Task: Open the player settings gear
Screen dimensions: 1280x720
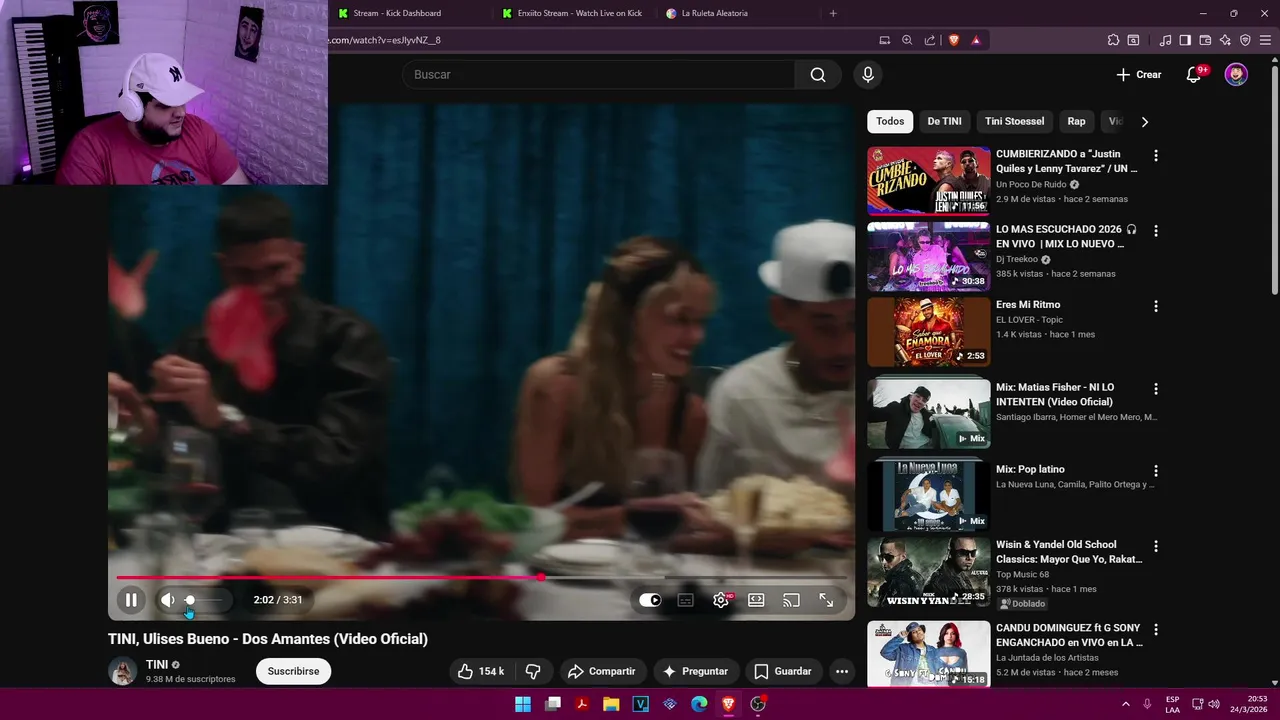Action: (x=721, y=600)
